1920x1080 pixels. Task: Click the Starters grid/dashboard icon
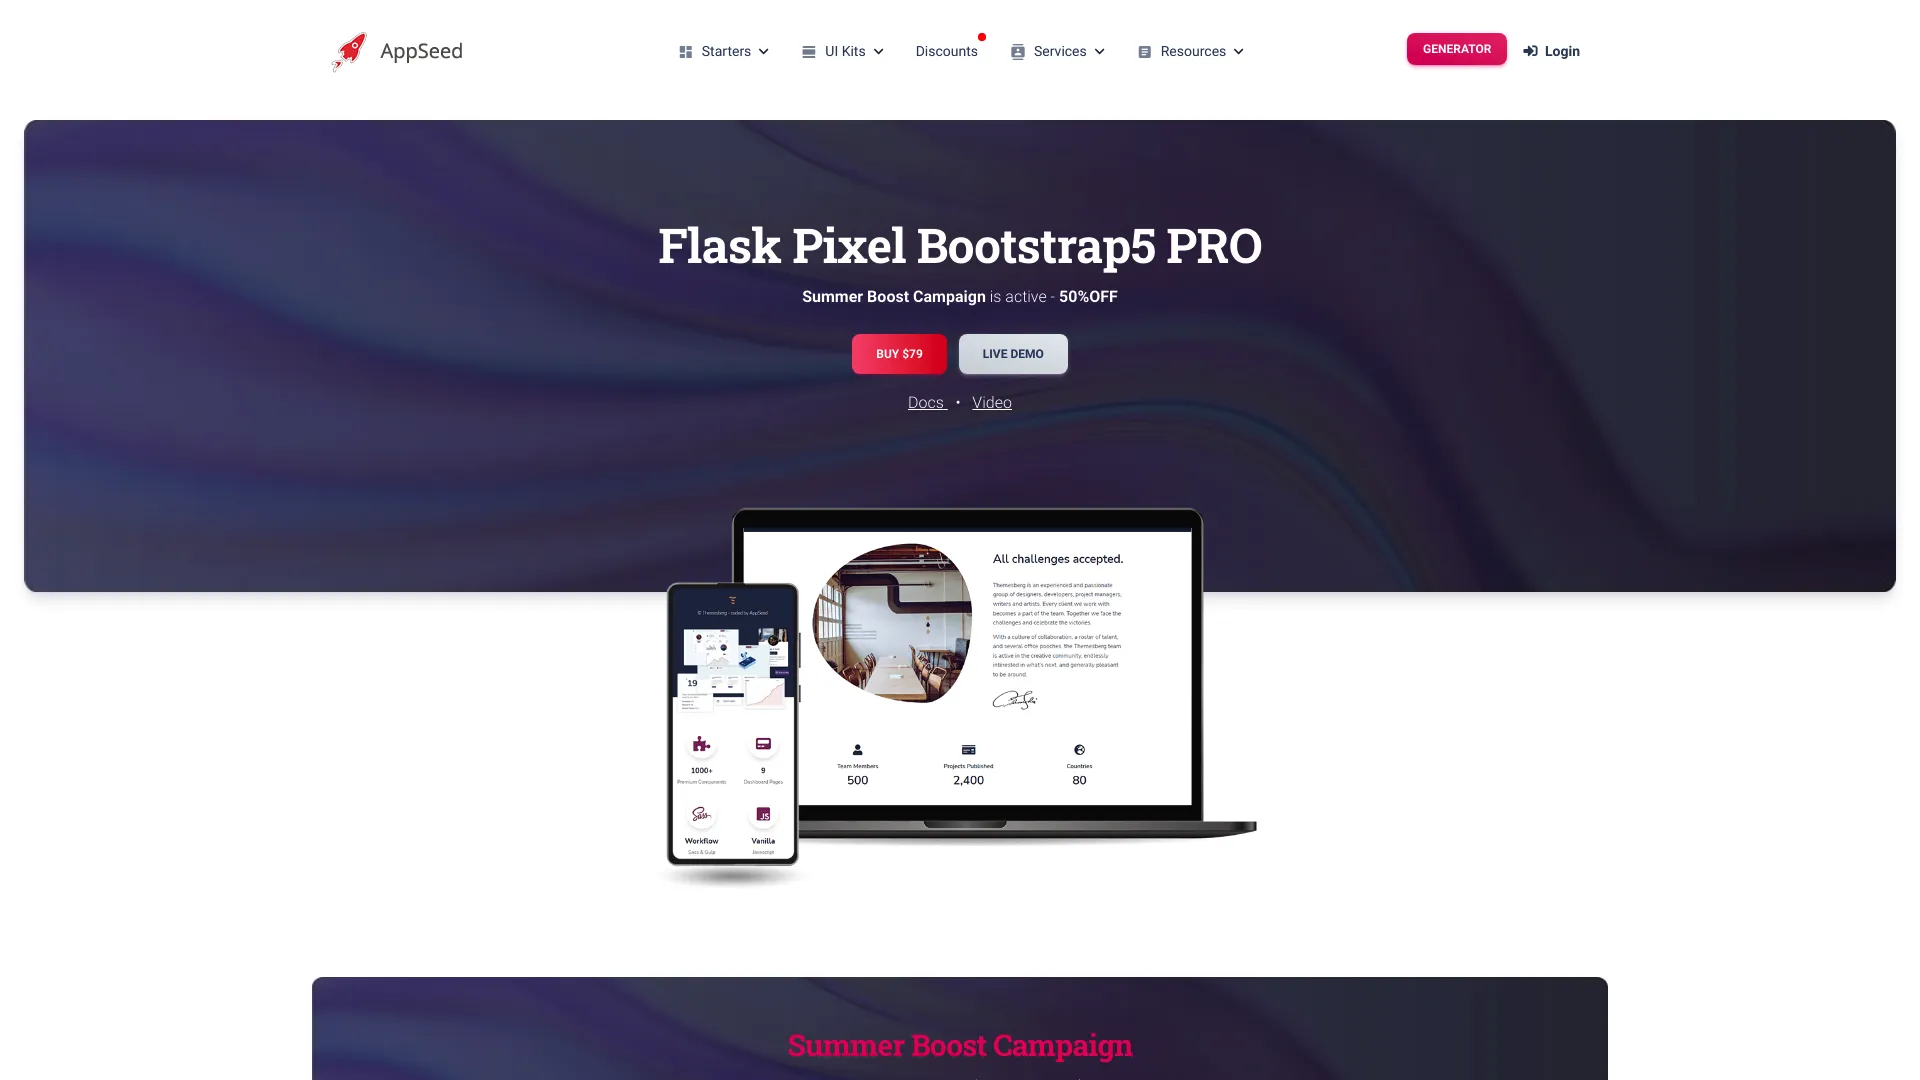point(684,51)
